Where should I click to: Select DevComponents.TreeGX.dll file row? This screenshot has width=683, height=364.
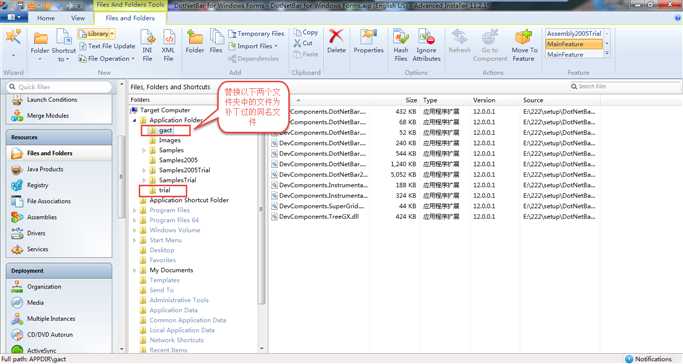coord(319,217)
